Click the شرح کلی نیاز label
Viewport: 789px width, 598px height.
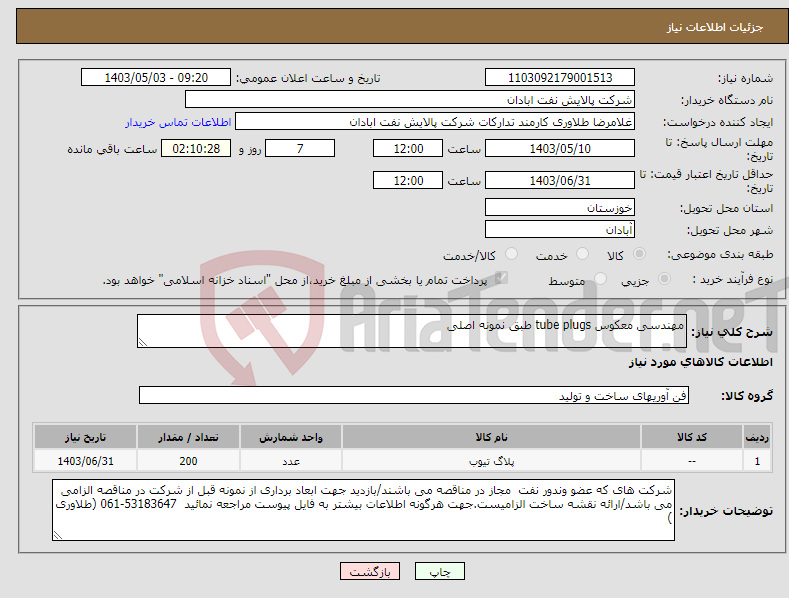point(732,332)
